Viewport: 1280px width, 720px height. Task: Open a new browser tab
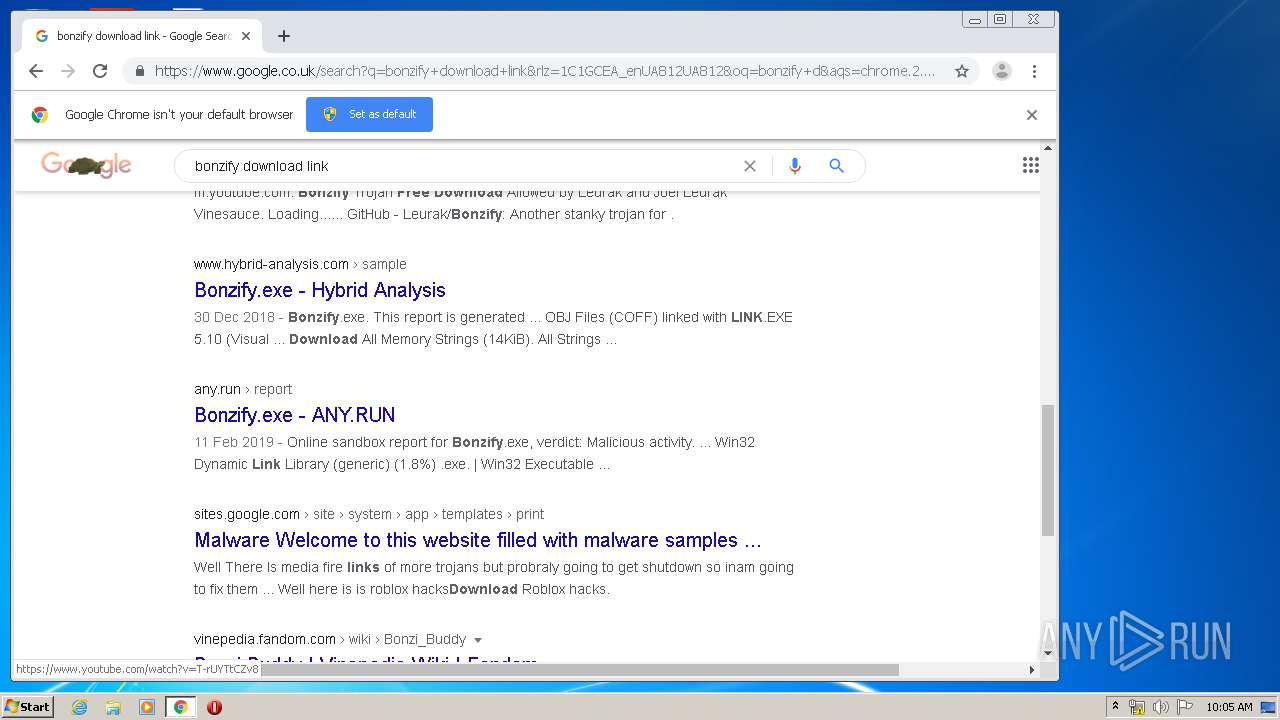[x=284, y=36]
